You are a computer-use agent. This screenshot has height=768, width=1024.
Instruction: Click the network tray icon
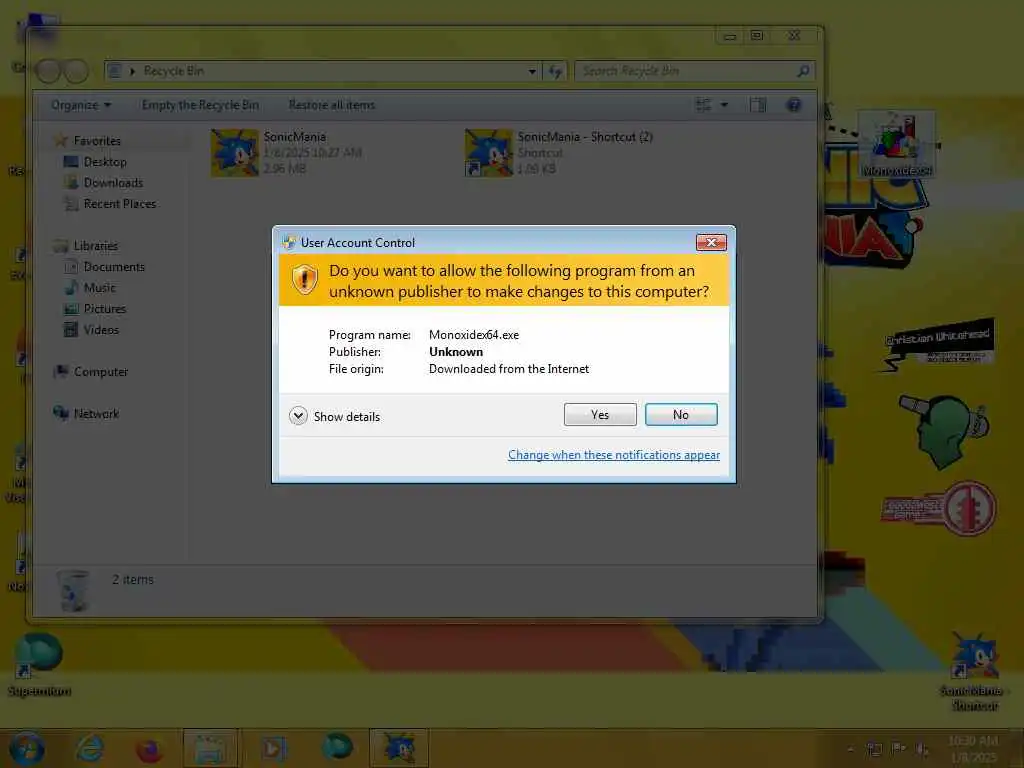click(x=874, y=749)
